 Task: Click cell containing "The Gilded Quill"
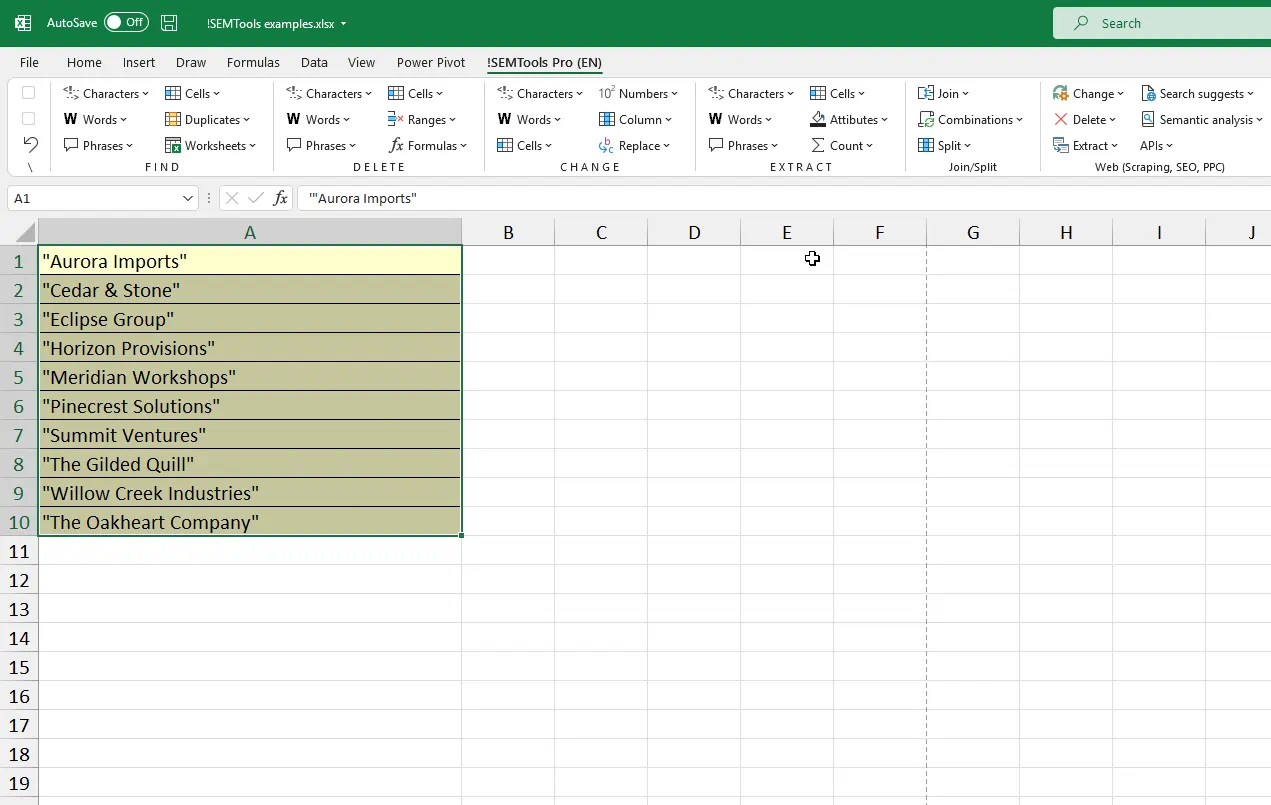tap(250, 464)
